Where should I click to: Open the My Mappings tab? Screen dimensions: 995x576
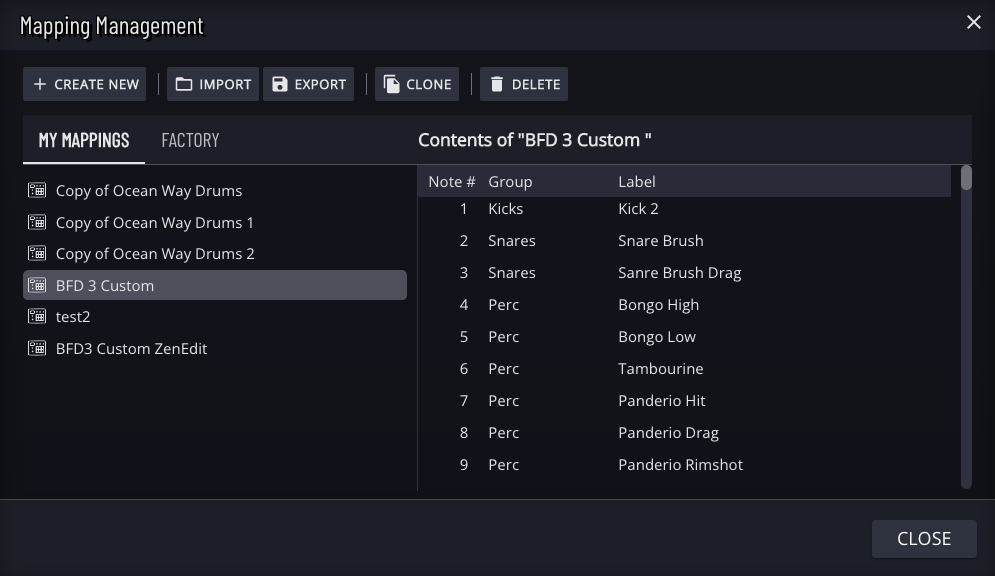pyautogui.click(x=84, y=140)
